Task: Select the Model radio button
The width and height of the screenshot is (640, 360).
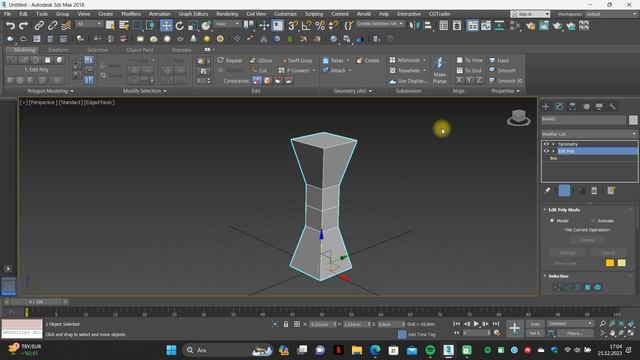Action: coord(552,221)
